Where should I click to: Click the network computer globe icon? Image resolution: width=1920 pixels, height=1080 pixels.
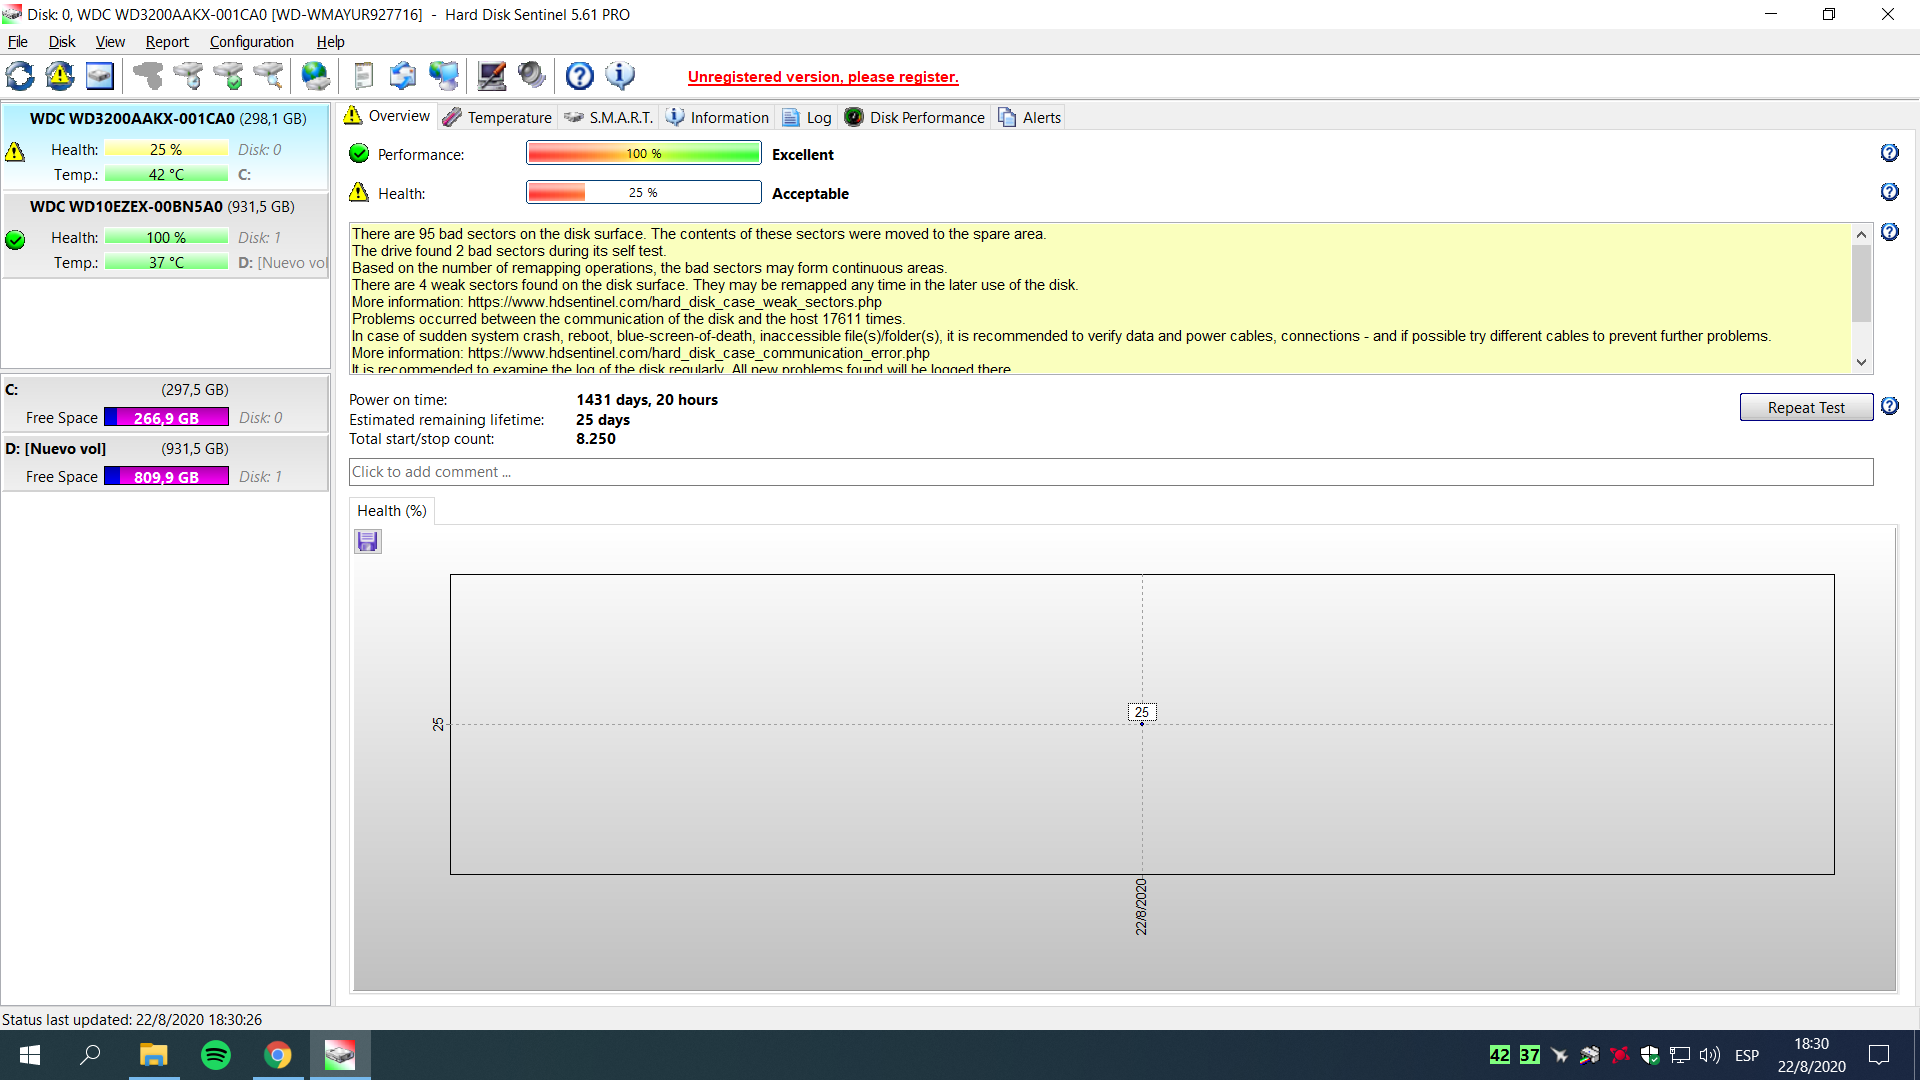coord(443,76)
